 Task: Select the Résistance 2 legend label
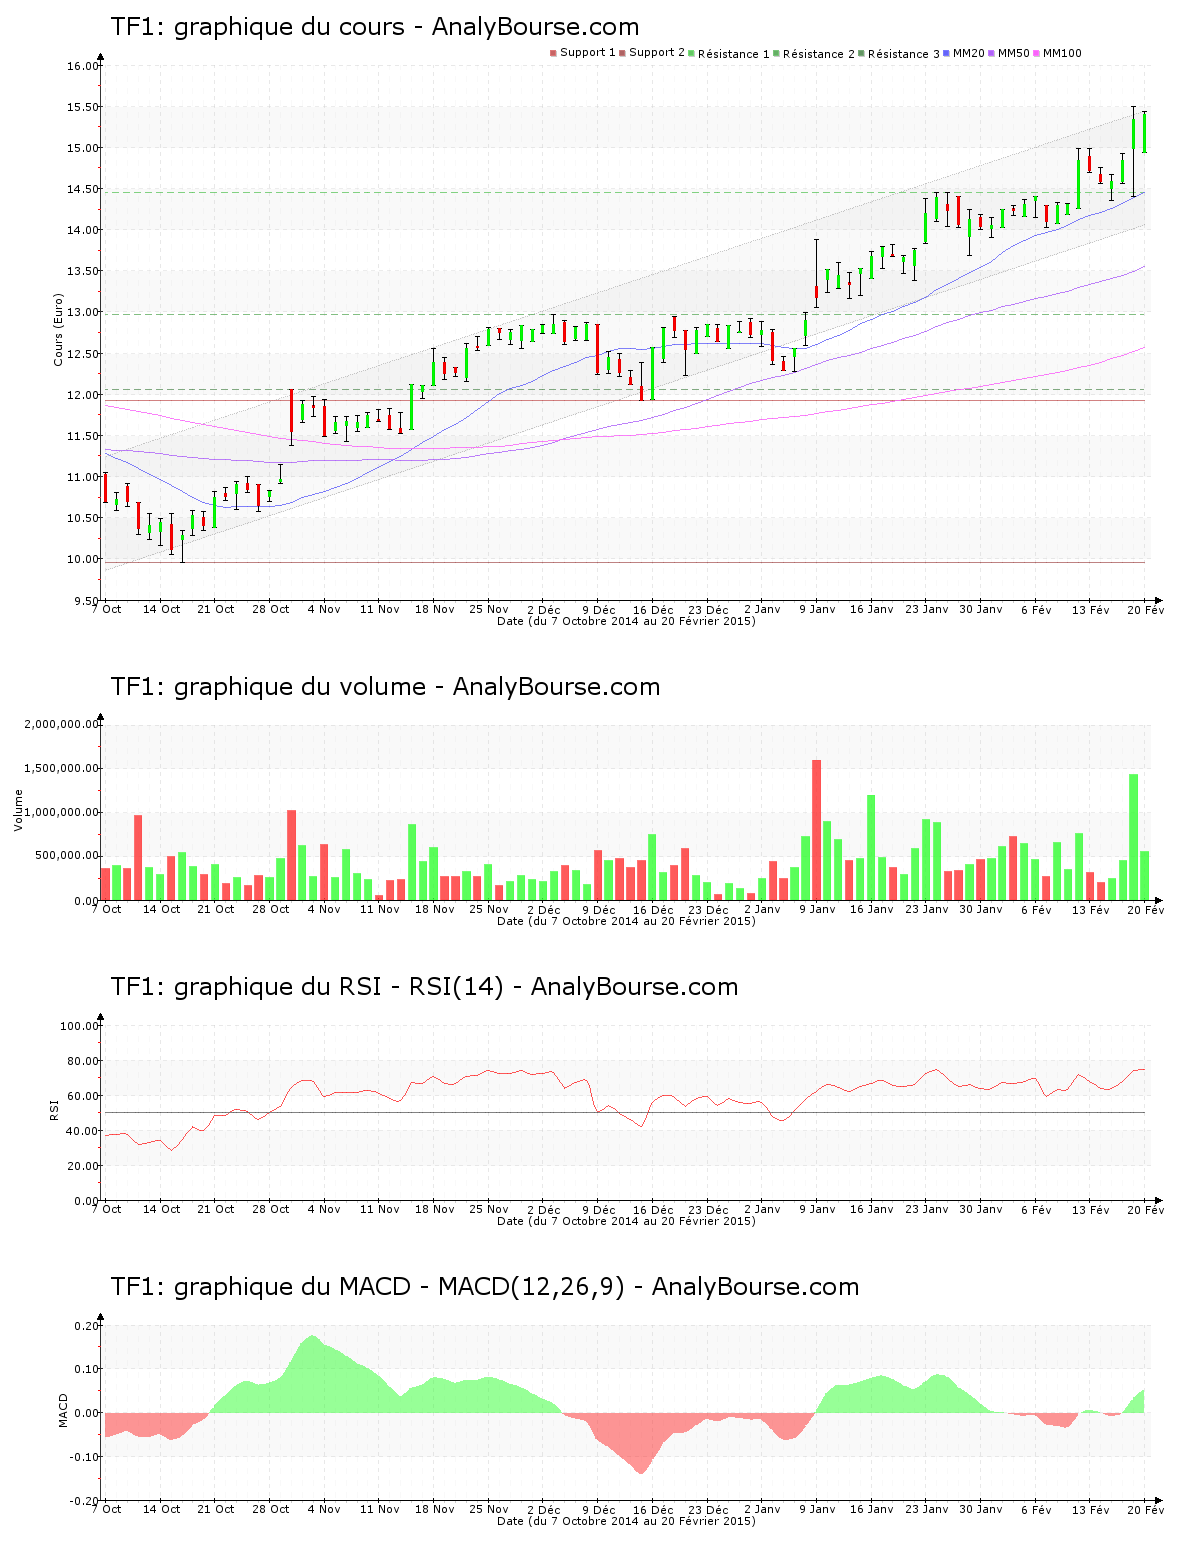click(x=819, y=54)
